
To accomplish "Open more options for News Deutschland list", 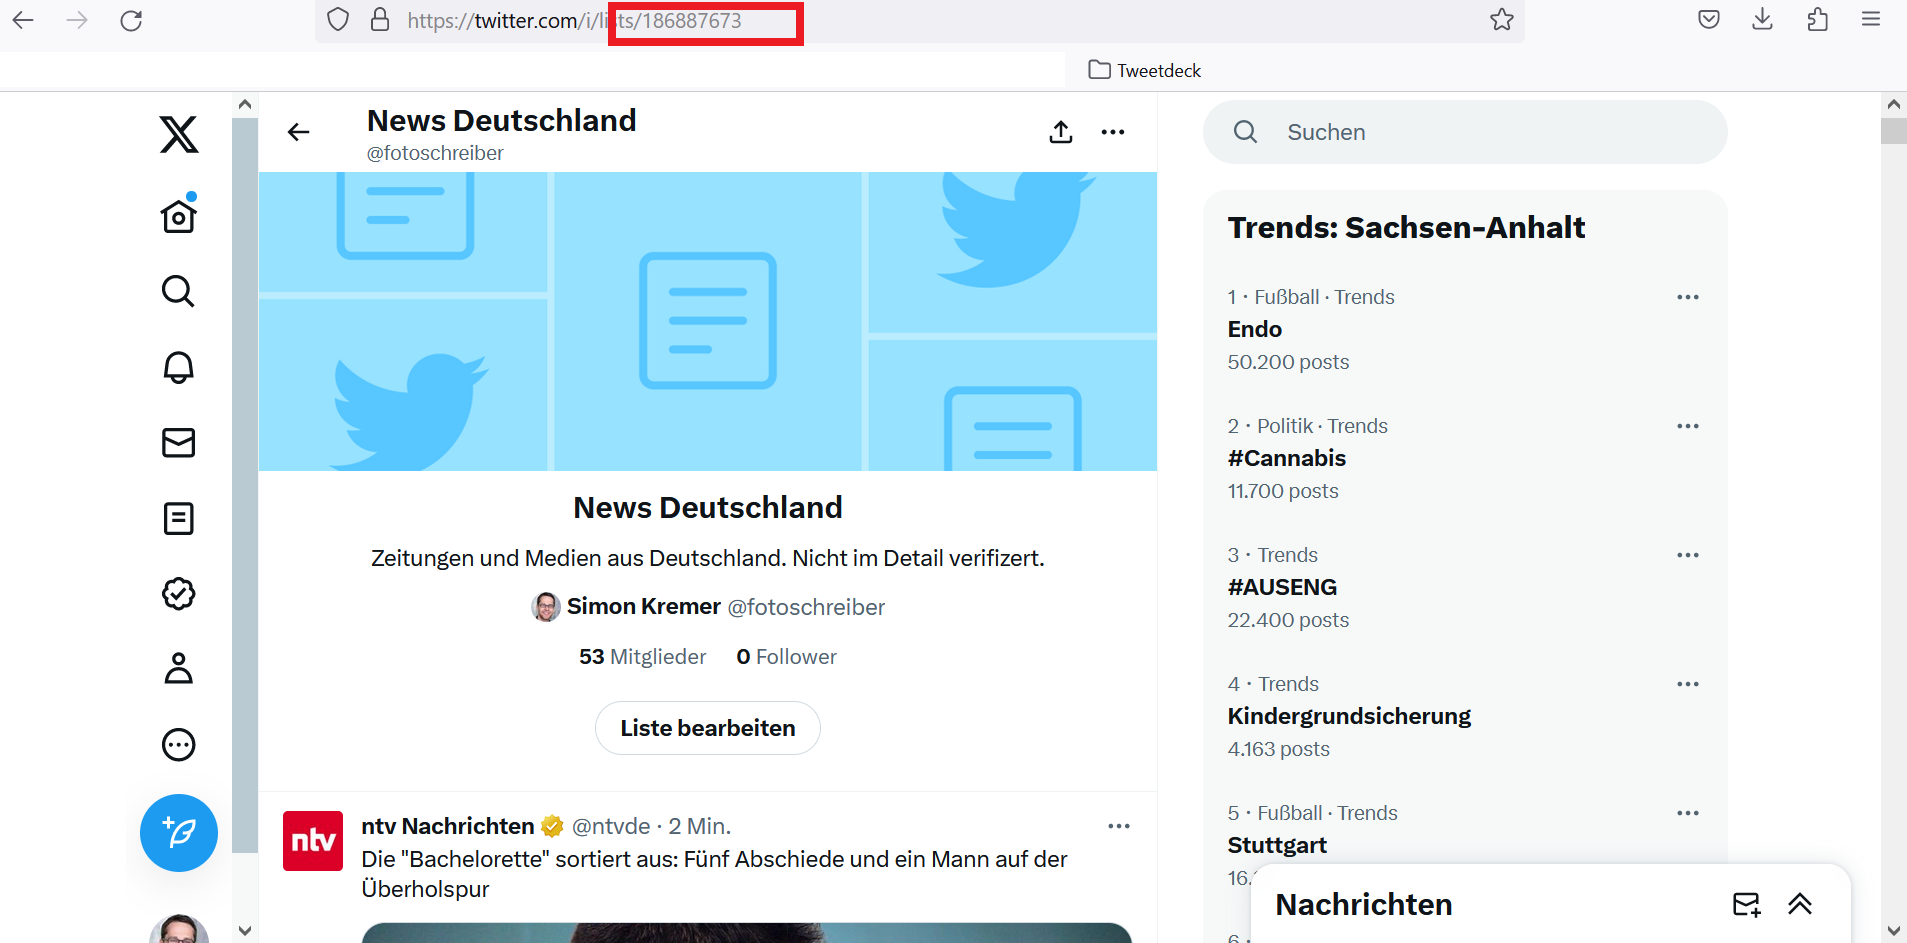I will pyautogui.click(x=1113, y=132).
